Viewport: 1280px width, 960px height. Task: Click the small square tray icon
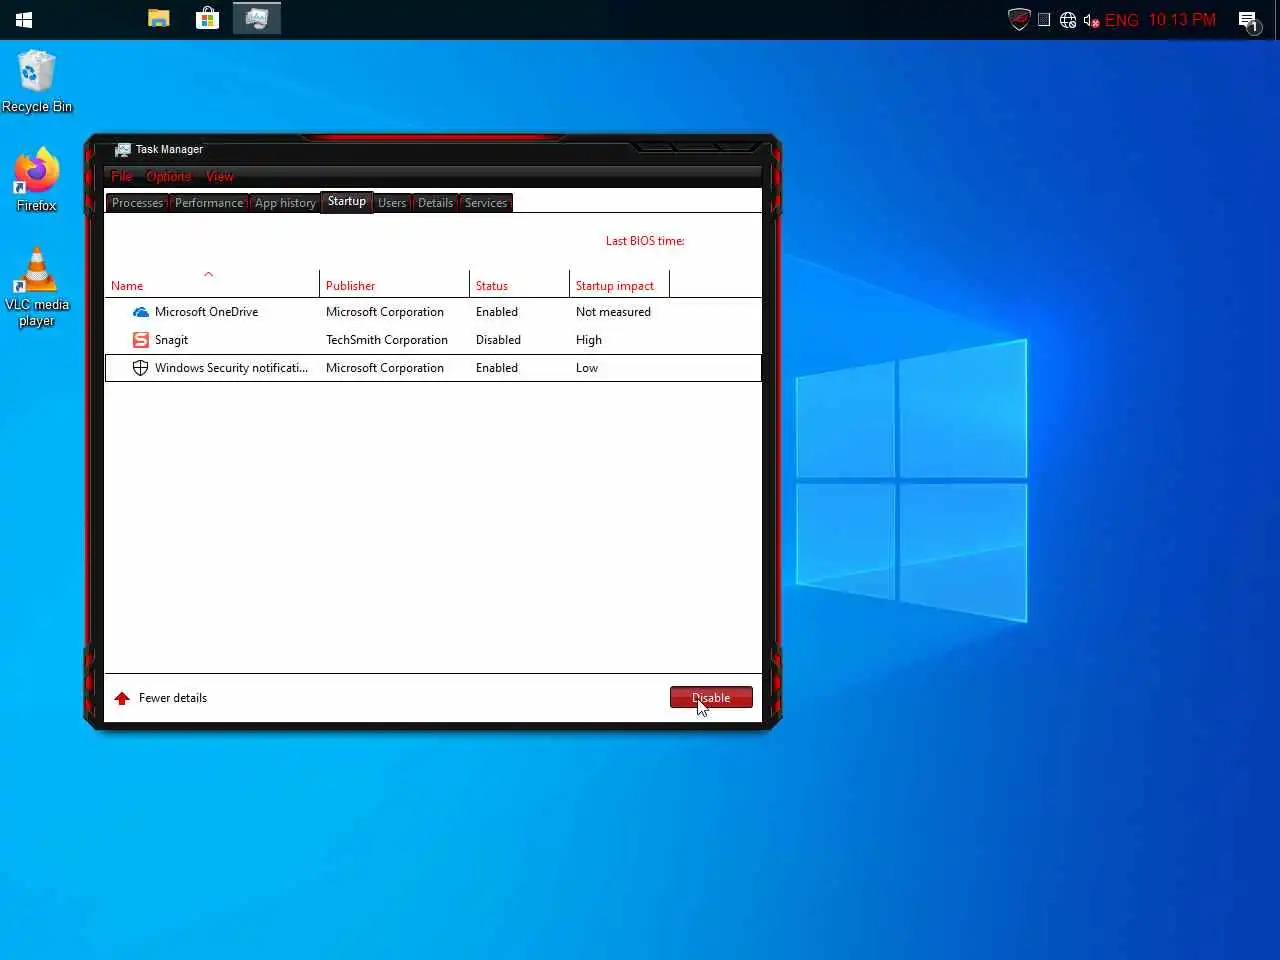pos(1044,20)
